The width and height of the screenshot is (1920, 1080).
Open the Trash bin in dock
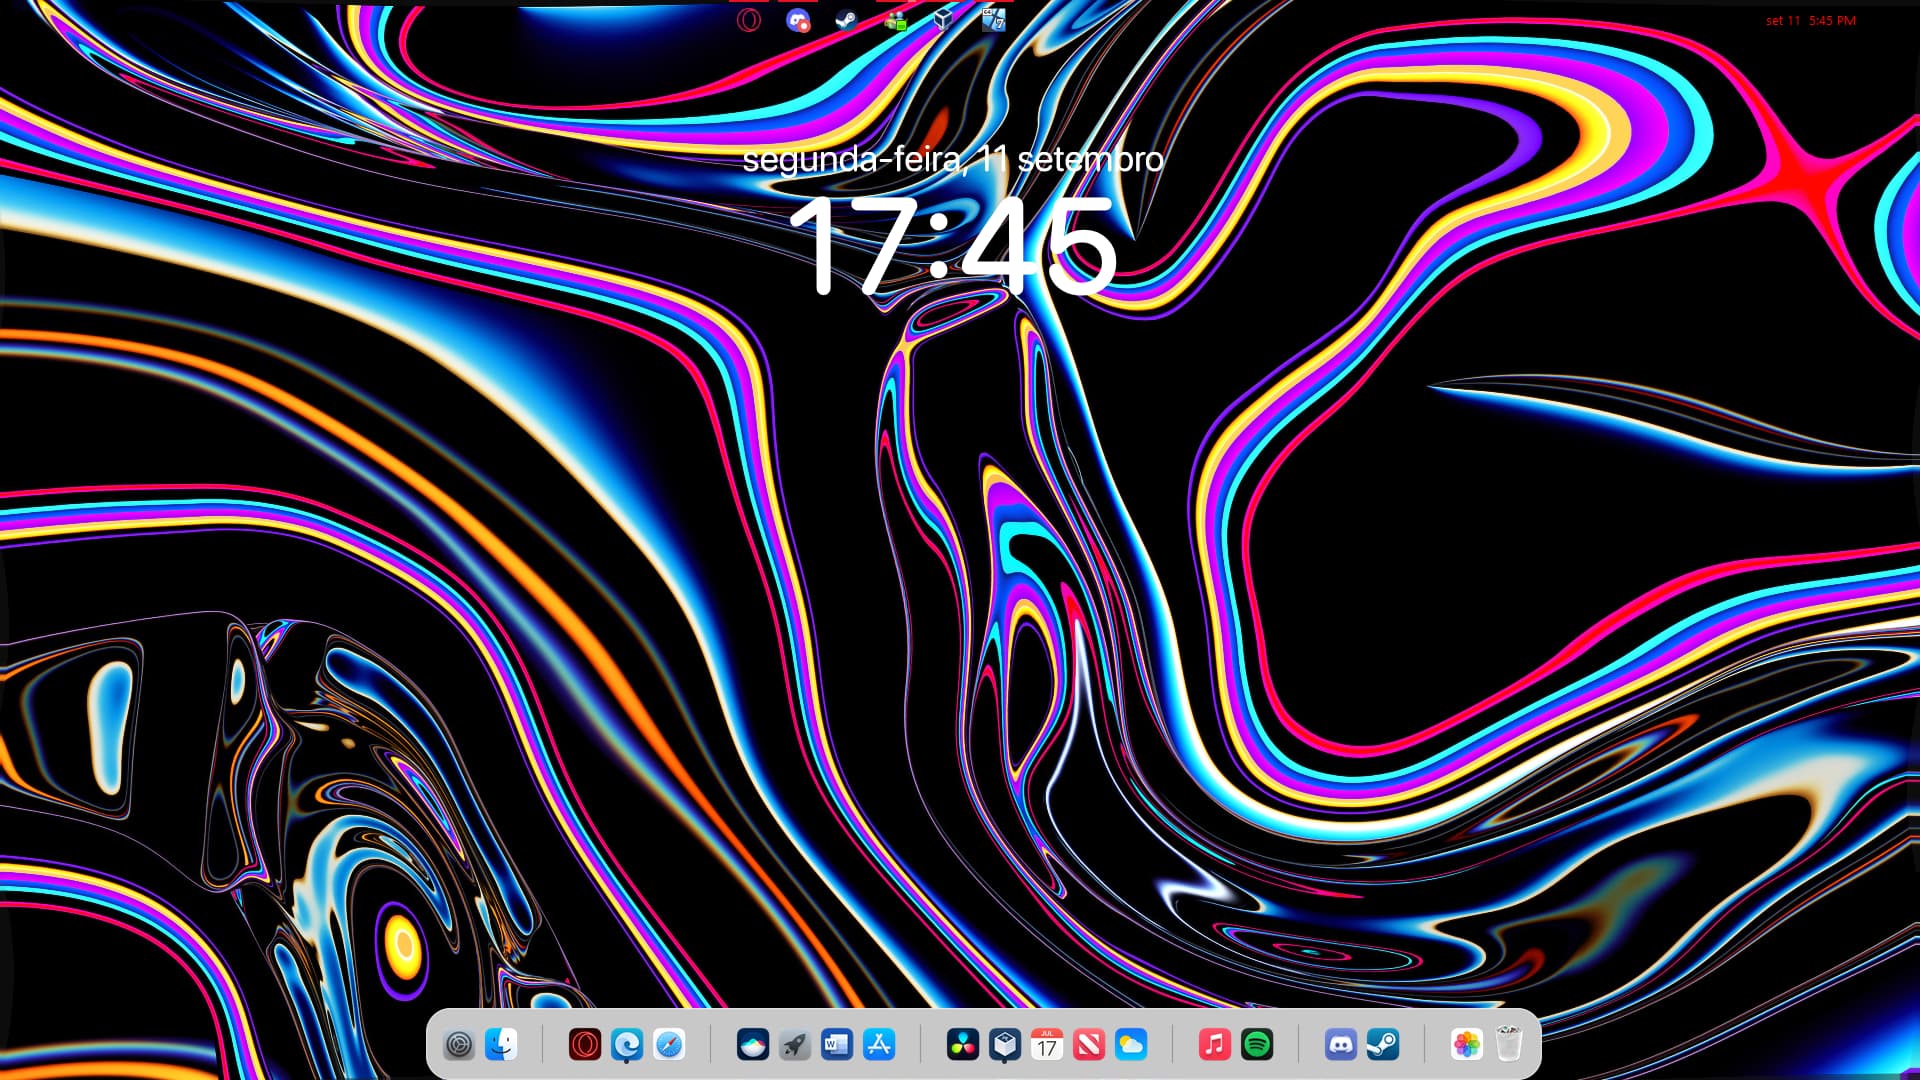pyautogui.click(x=1509, y=1045)
